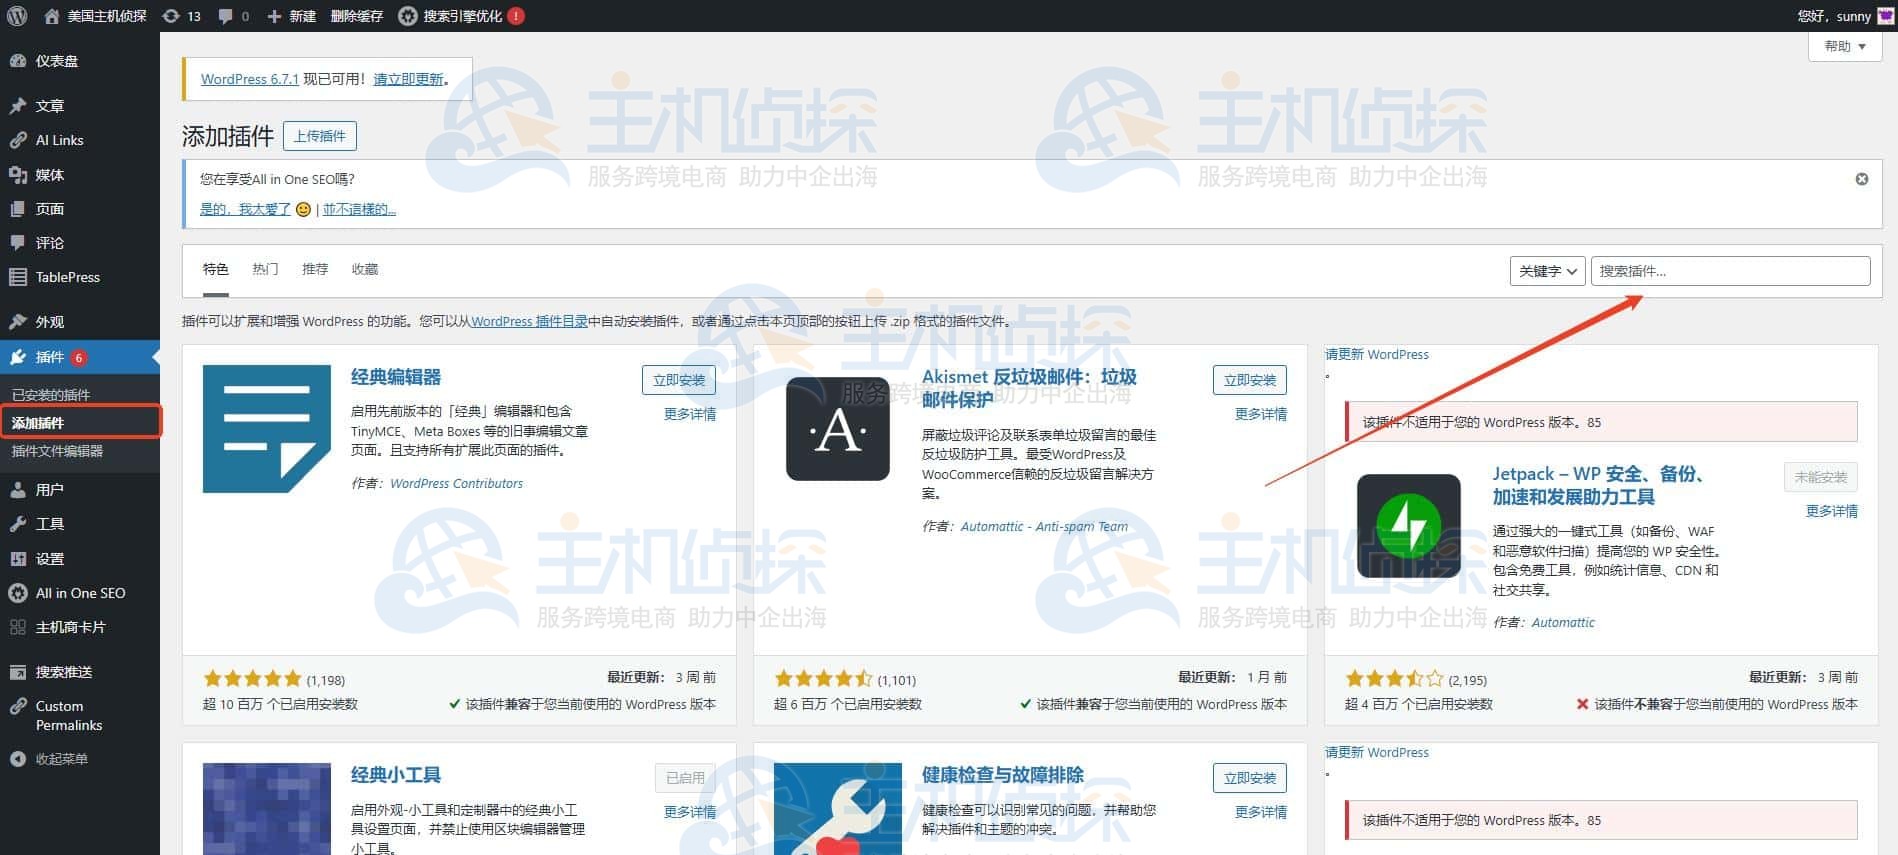Screen dimensions: 1898x855
Task: Visit site home 美国主机侦探
Action: tap(96, 16)
